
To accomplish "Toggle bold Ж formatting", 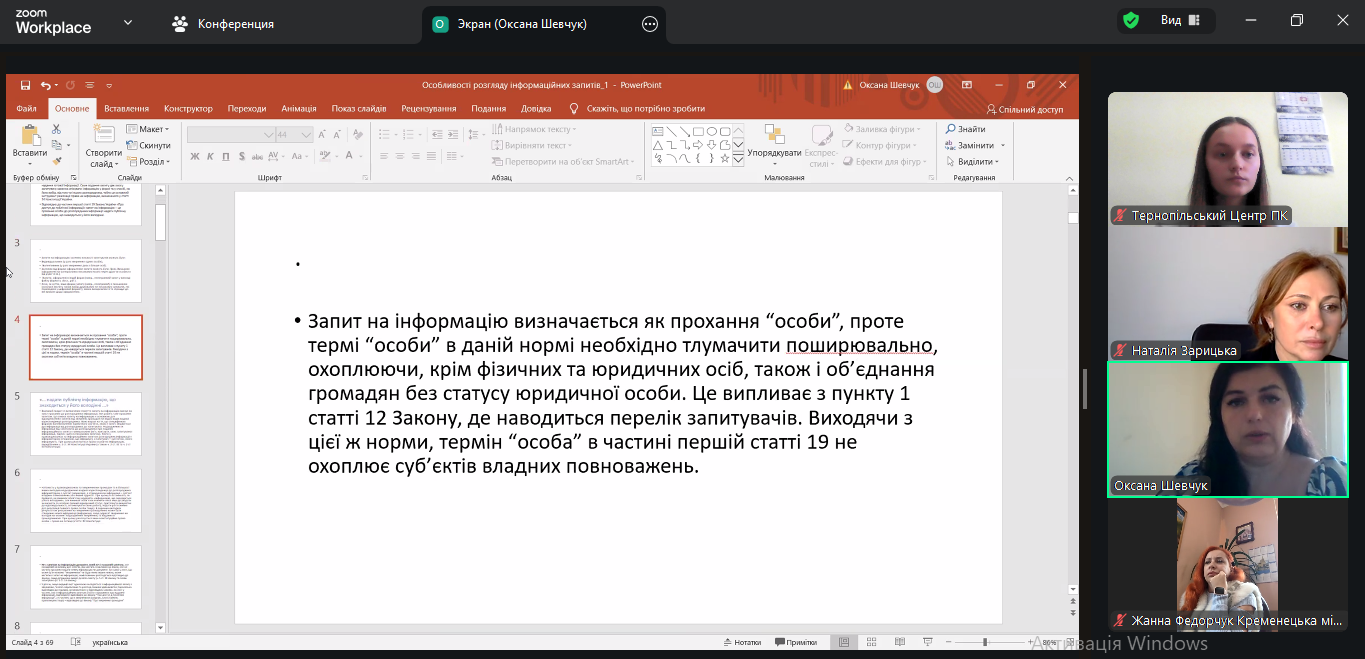I will point(195,156).
